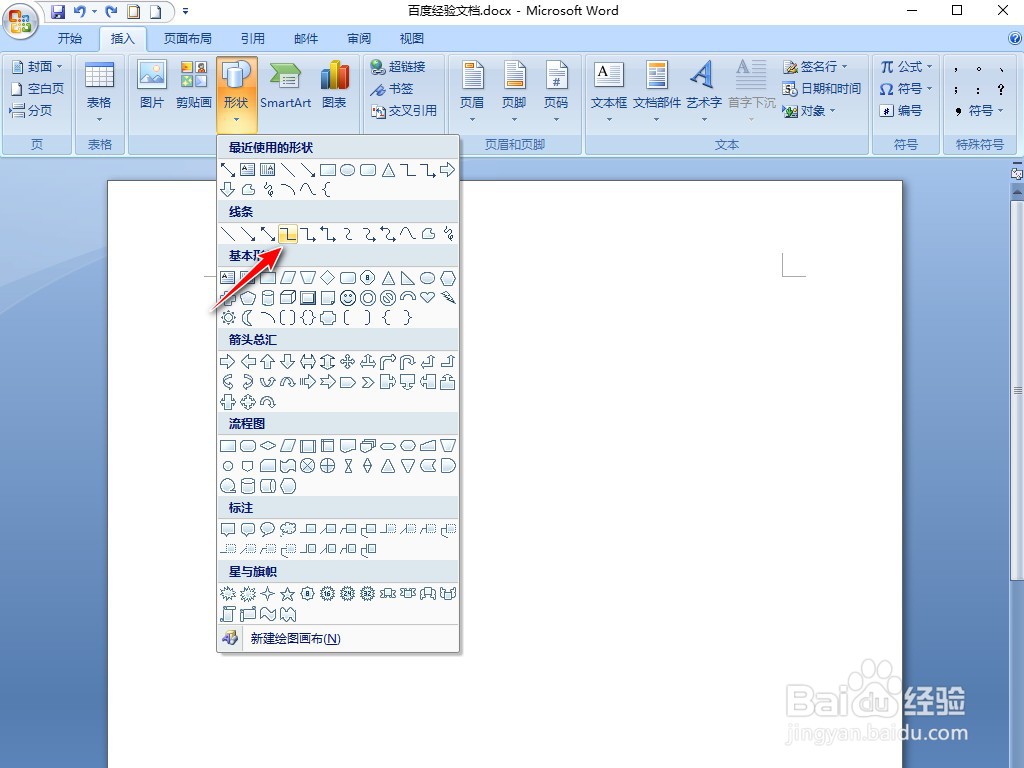
Task: Select the Flowchart Magnetic Disk shape
Action: [x=248, y=486]
